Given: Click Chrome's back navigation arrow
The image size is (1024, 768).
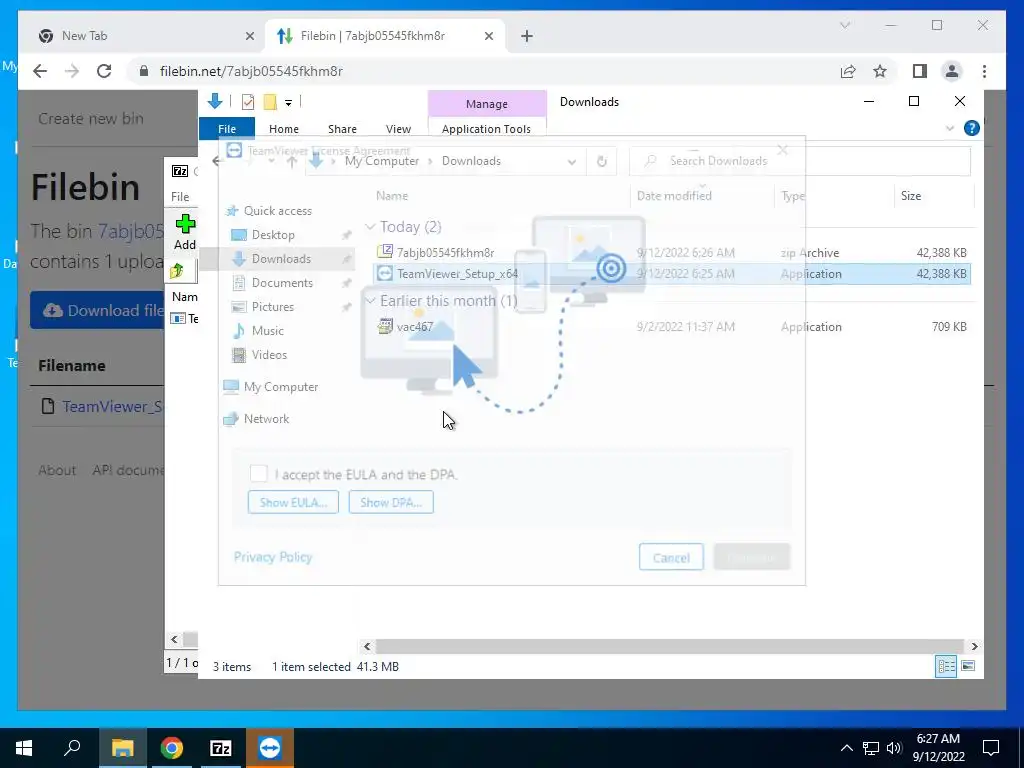Looking at the screenshot, I should pos(40,71).
